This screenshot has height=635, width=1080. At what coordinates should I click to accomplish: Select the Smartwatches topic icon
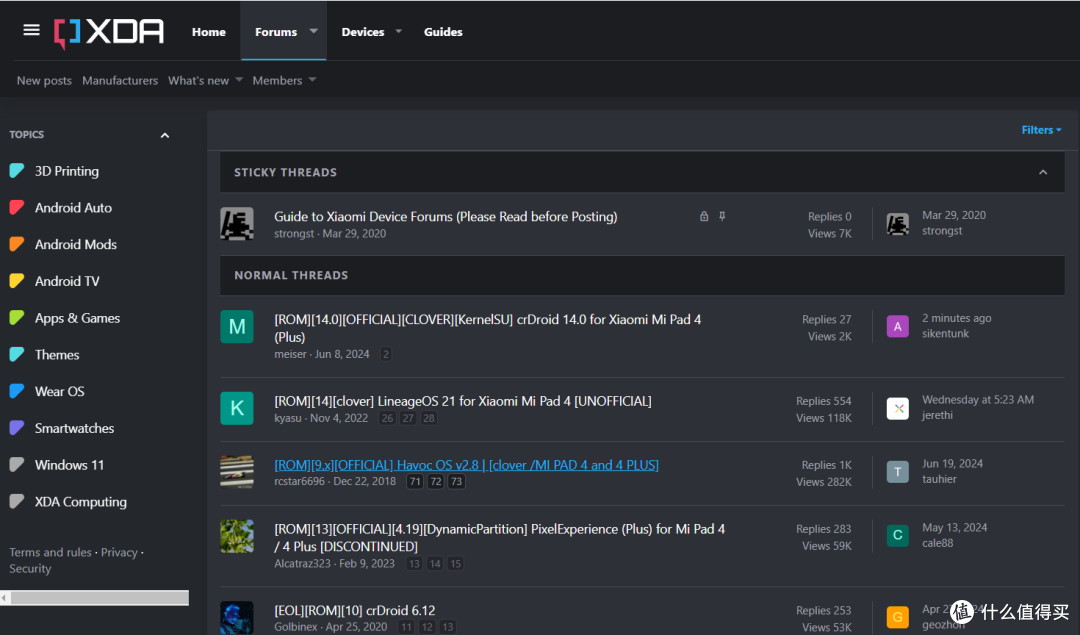pos(17,428)
